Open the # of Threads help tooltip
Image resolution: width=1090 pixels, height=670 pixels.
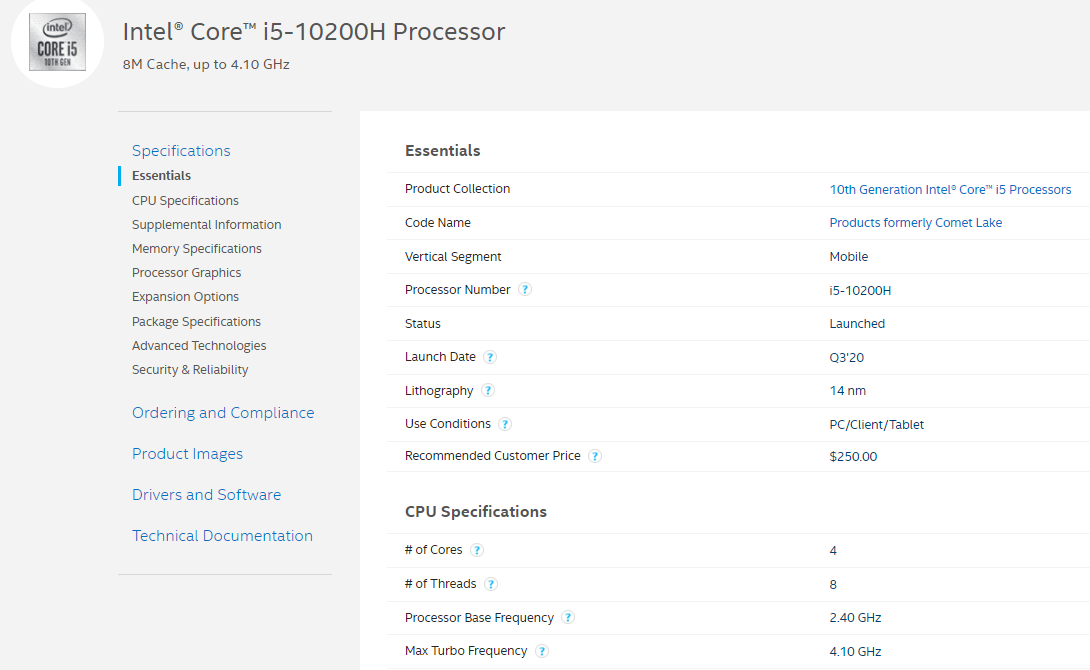point(491,583)
